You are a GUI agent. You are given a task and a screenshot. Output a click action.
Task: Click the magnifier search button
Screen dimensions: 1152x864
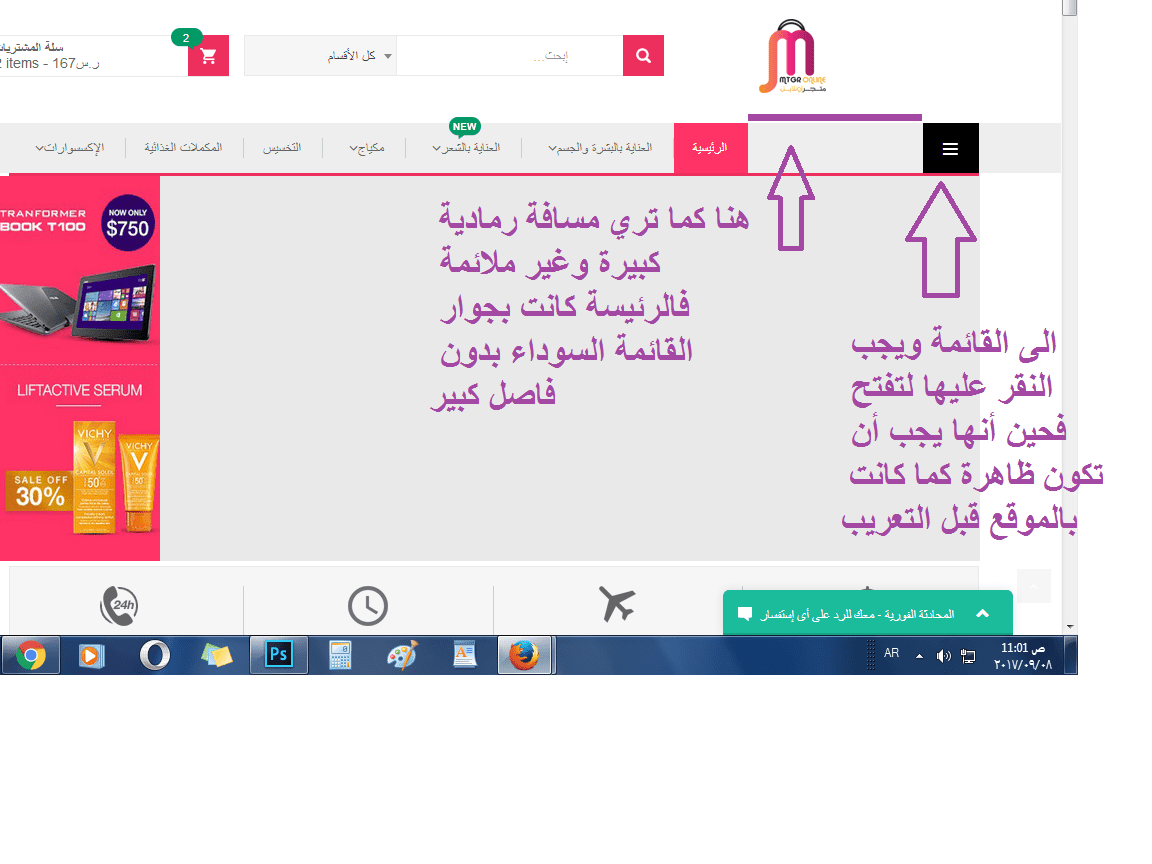[643, 56]
